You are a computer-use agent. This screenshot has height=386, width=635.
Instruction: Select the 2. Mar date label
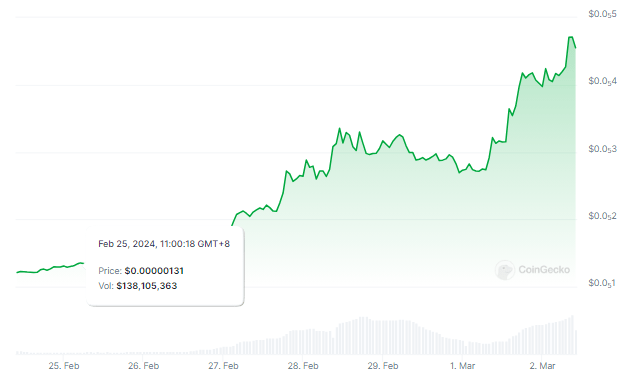[542, 366]
